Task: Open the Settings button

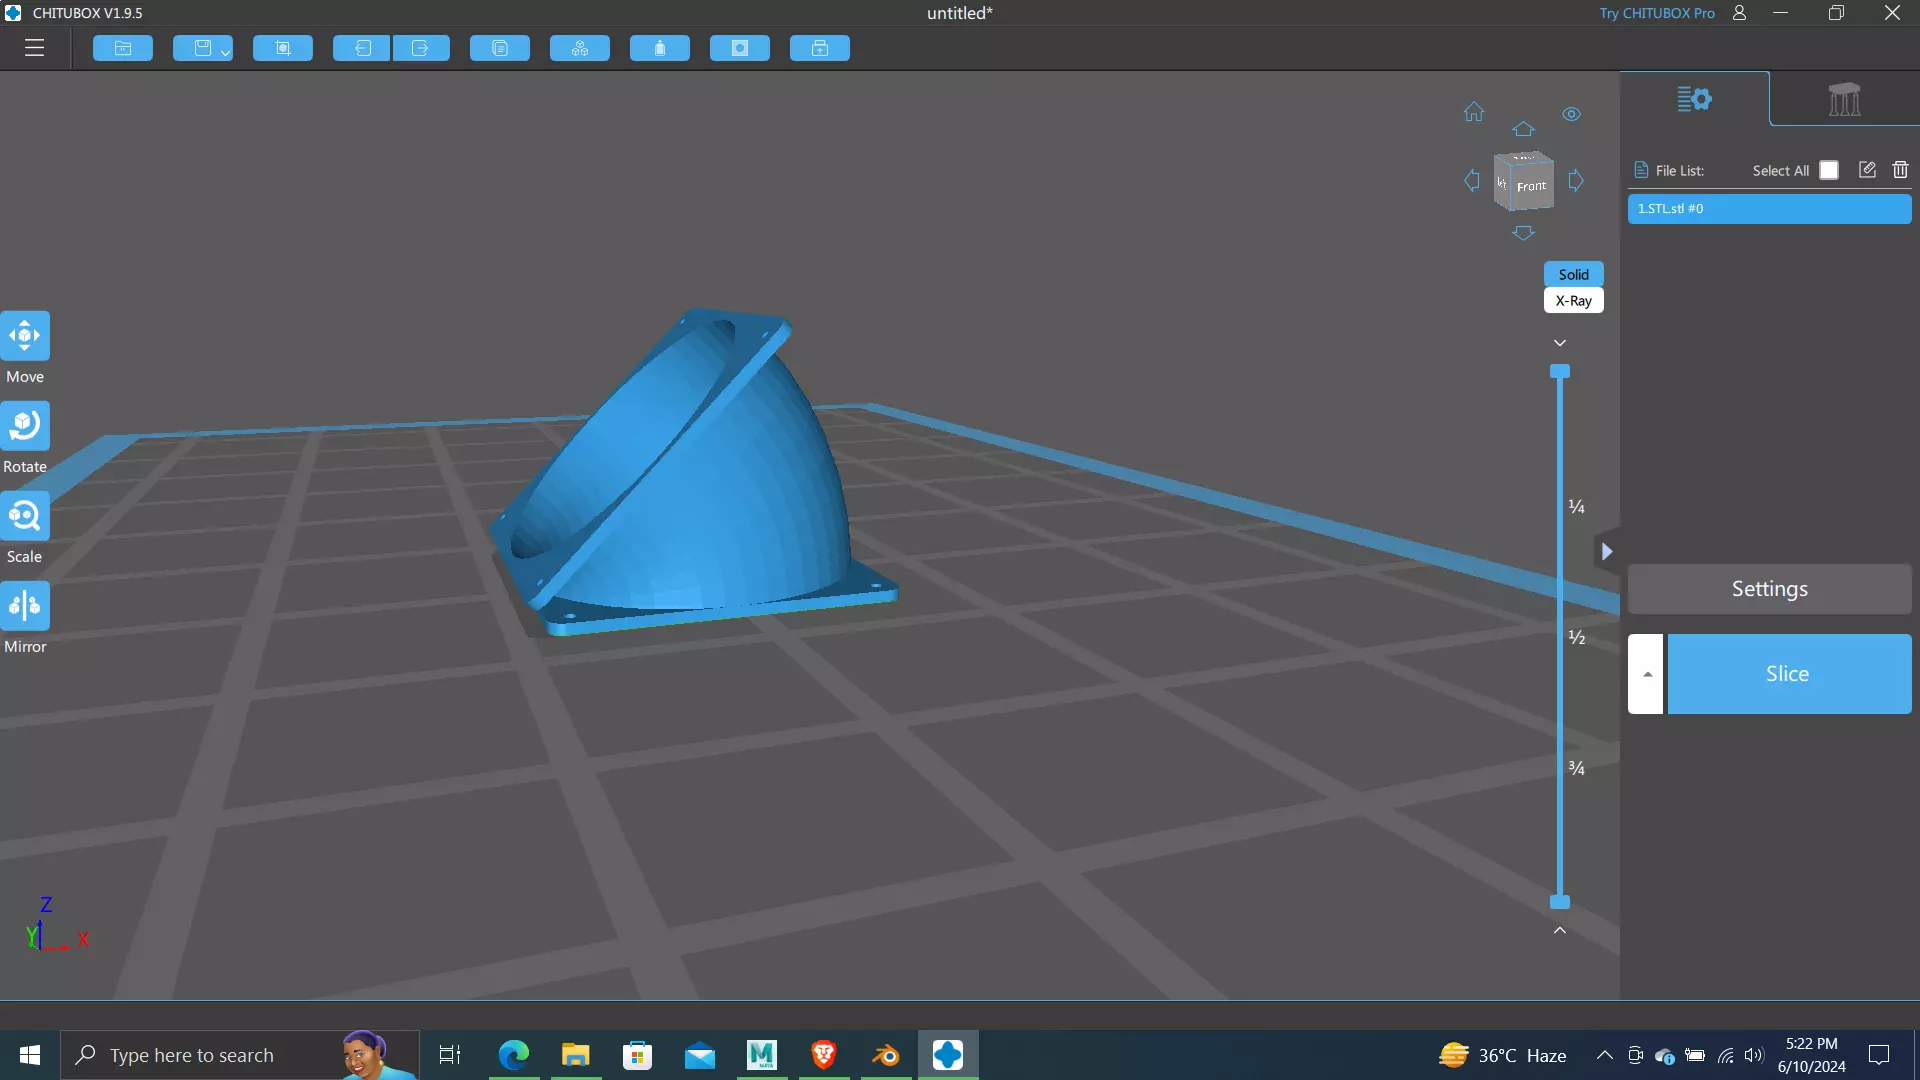Action: tap(1769, 589)
